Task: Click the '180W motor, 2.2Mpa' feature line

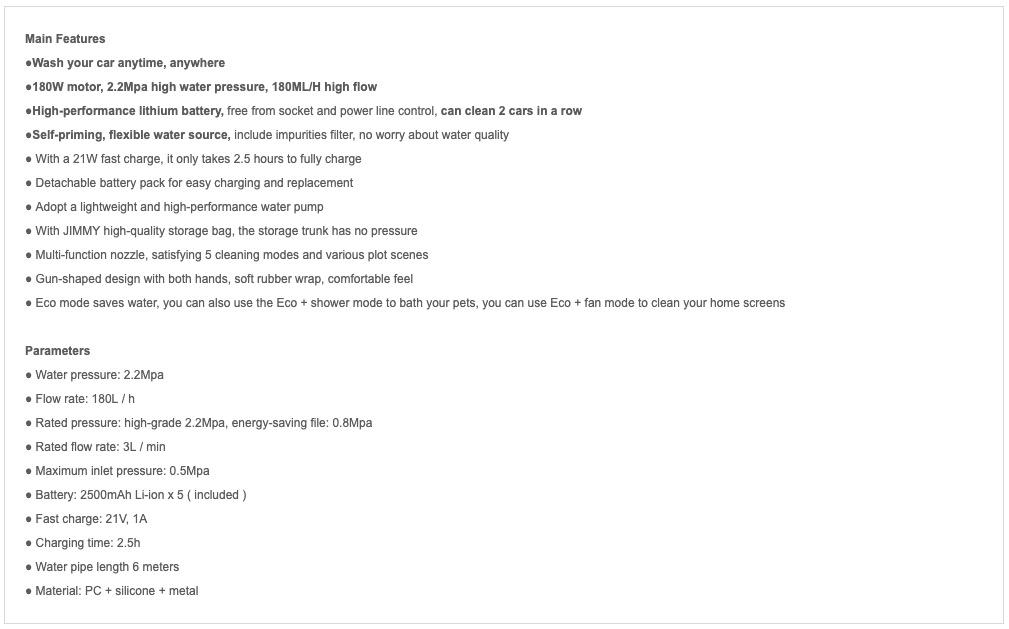Action: pyautogui.click(x=204, y=87)
